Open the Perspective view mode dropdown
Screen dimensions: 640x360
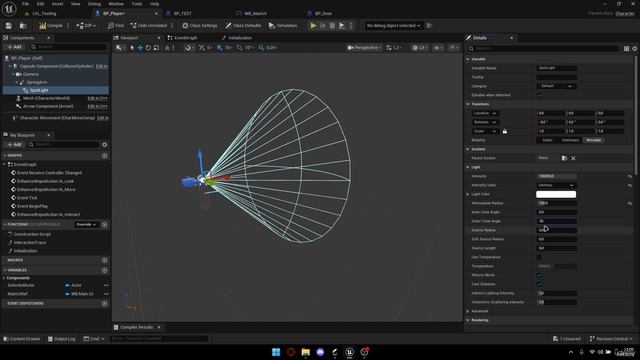click(x=364, y=48)
